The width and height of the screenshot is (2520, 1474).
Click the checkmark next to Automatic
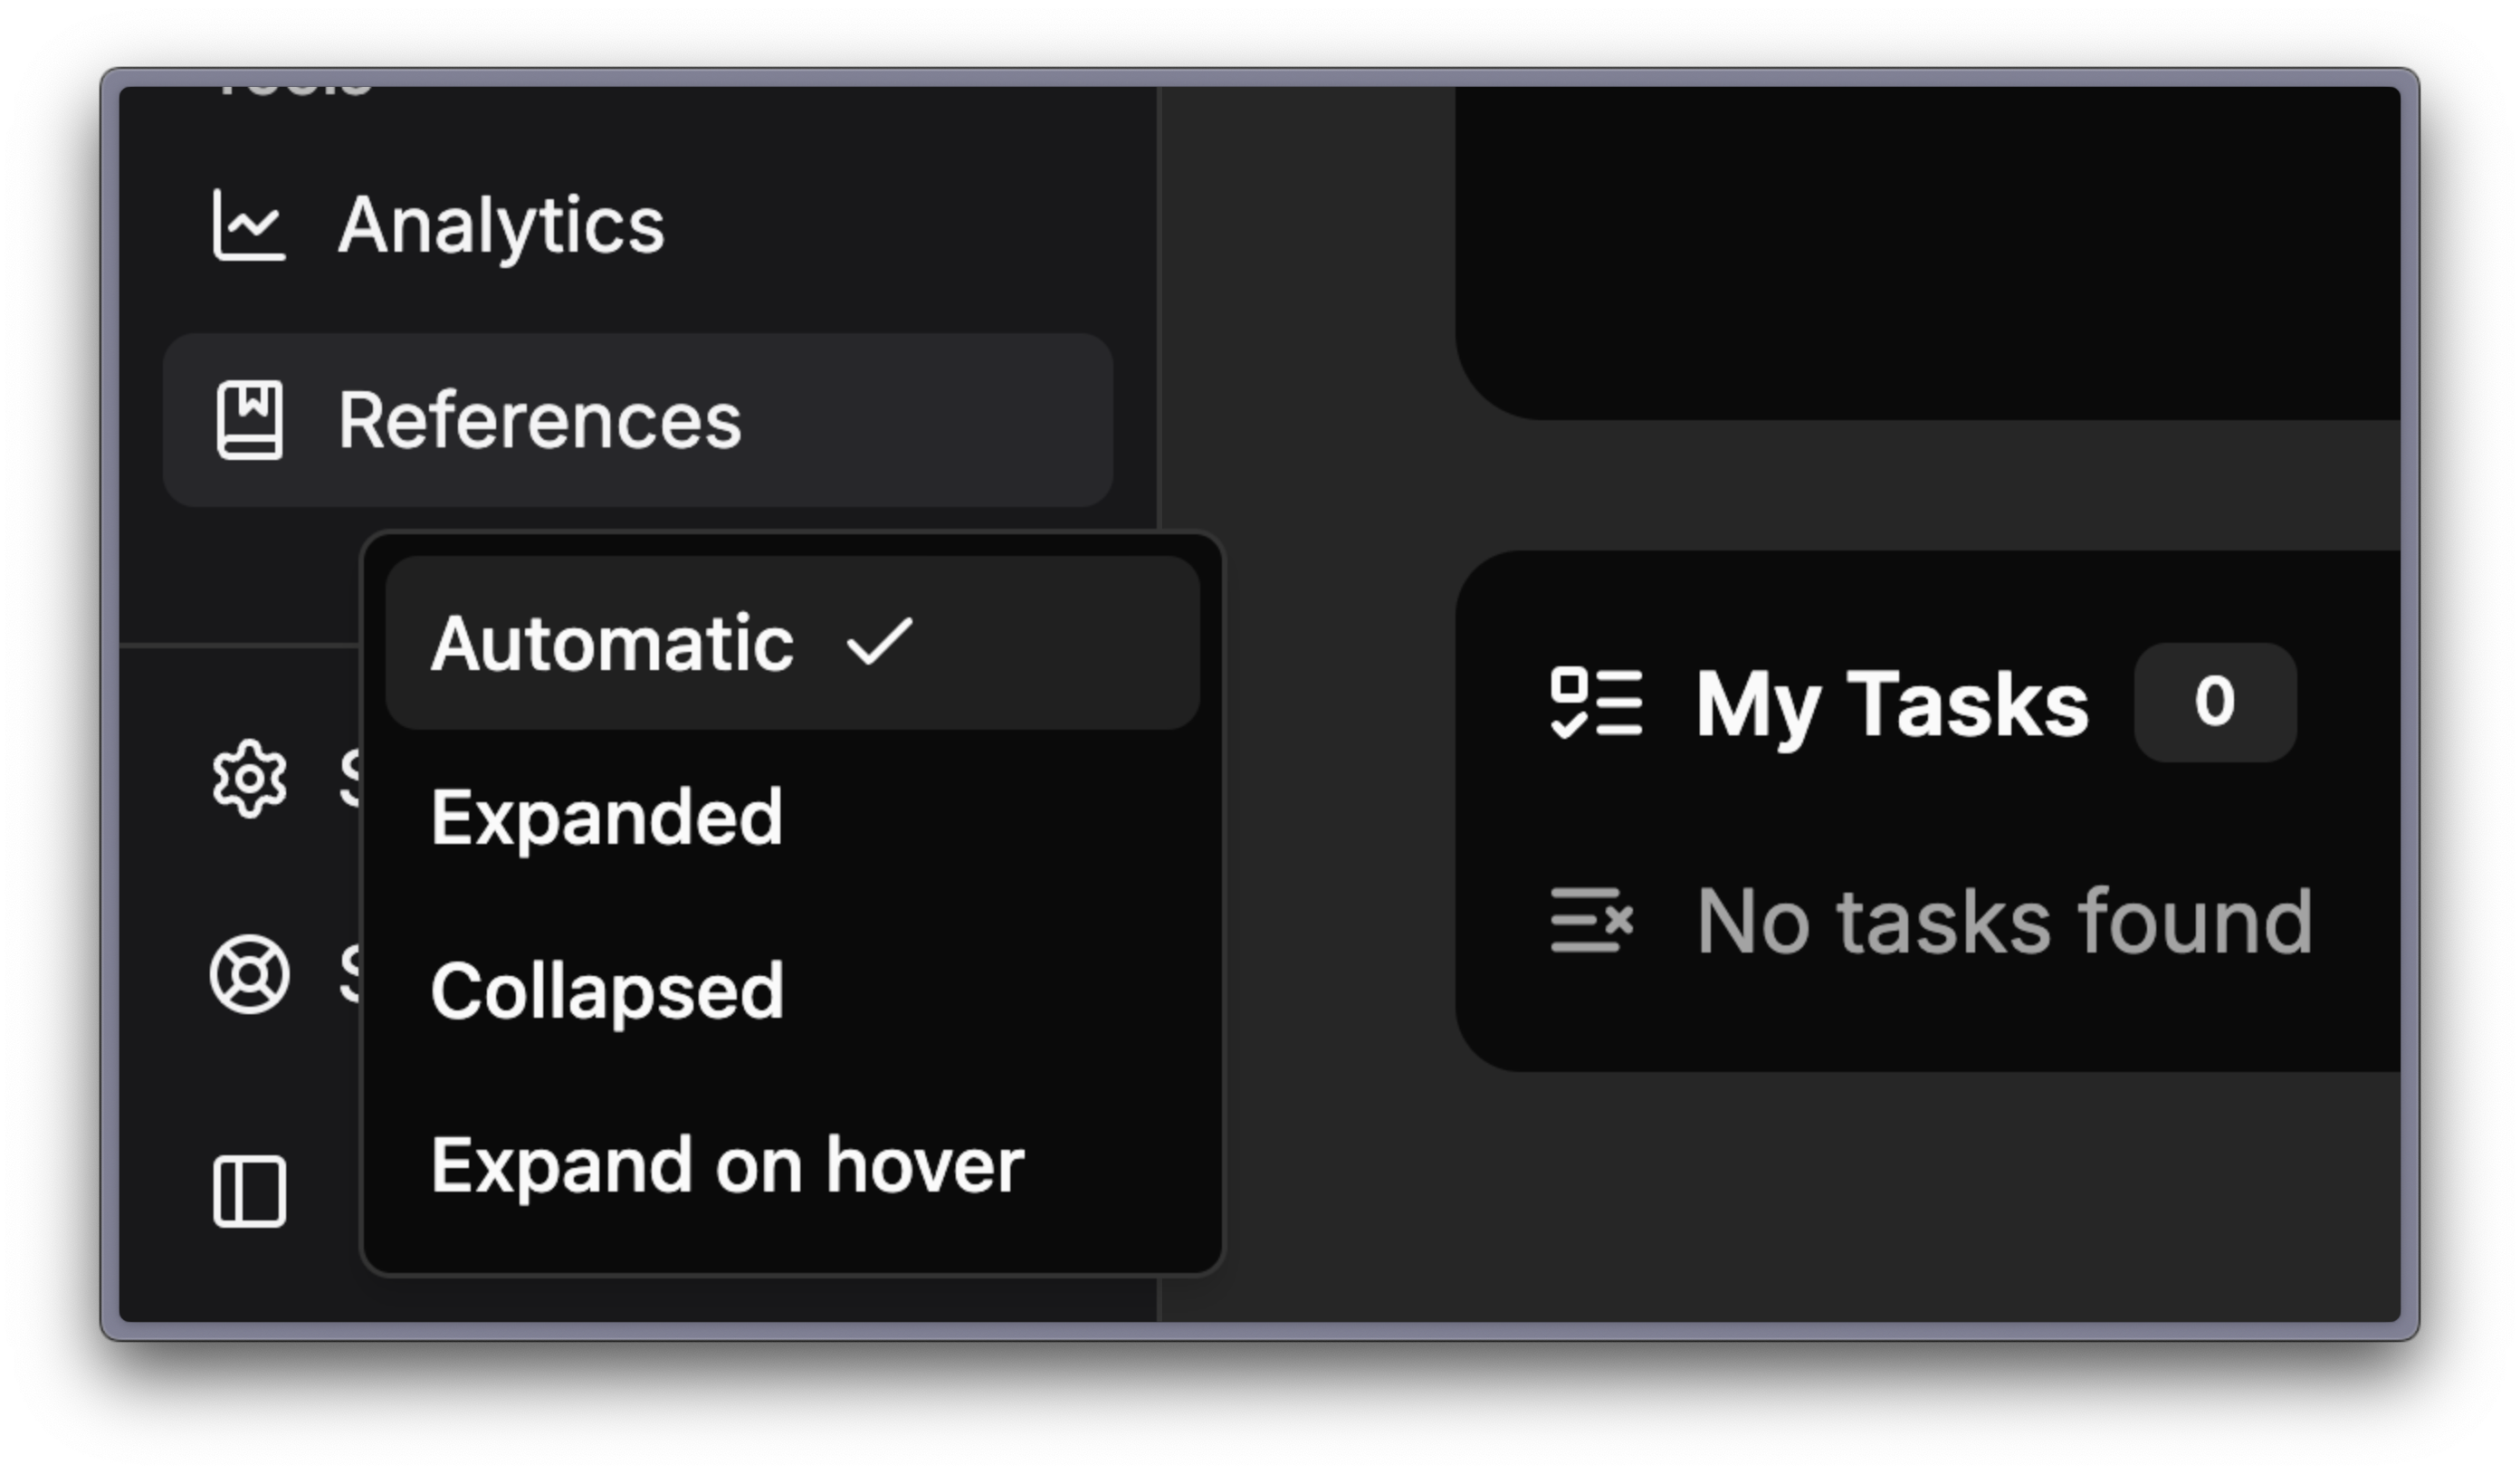pos(879,641)
